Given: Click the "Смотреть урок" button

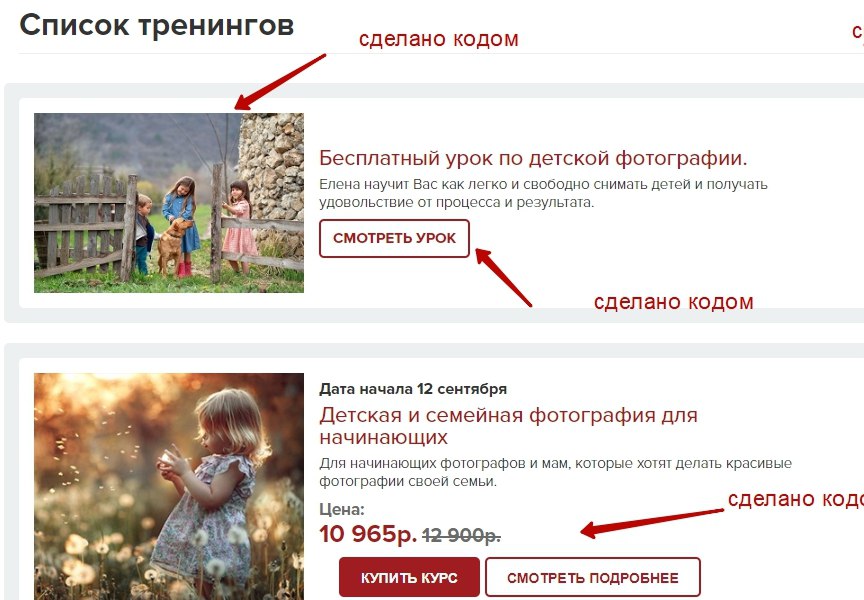Looking at the screenshot, I should coord(394,239).
